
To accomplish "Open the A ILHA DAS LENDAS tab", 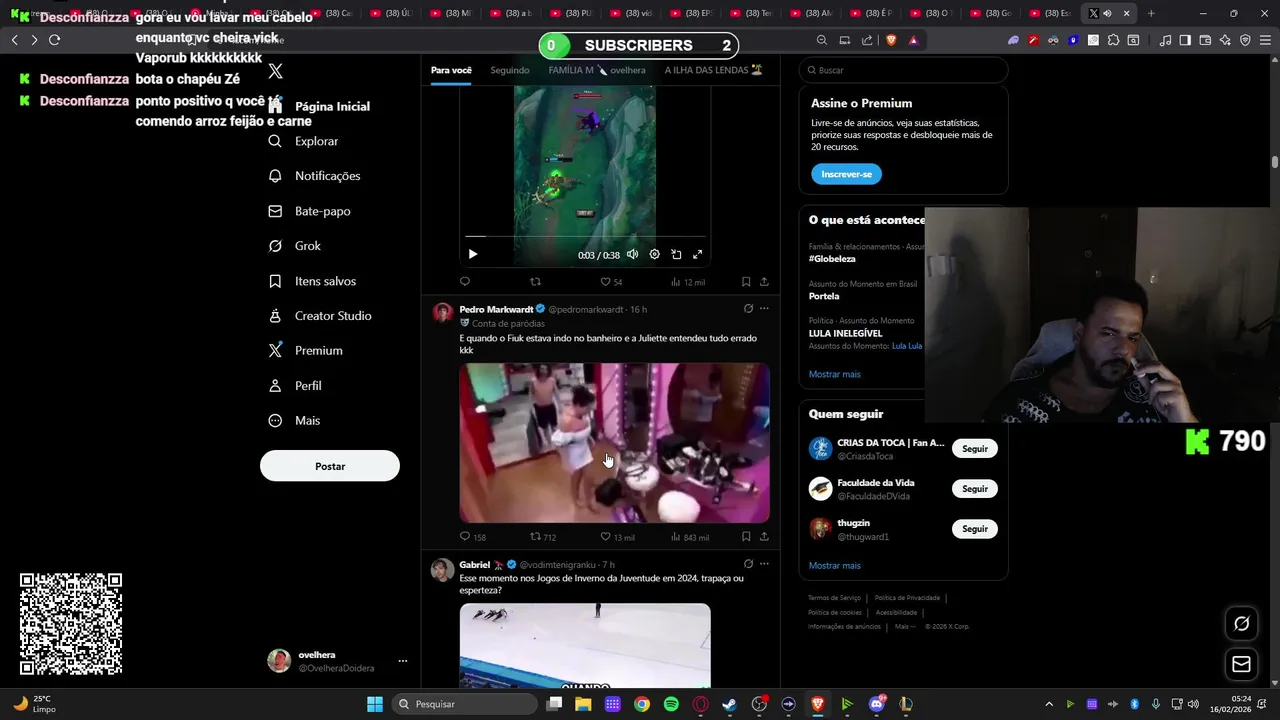I will (714, 70).
